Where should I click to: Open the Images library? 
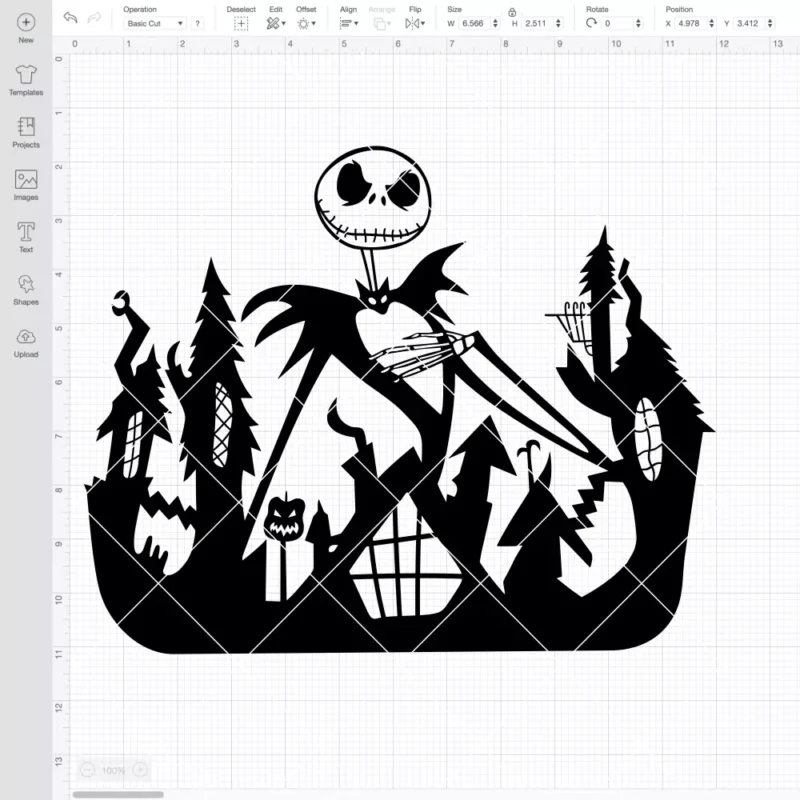coord(26,185)
